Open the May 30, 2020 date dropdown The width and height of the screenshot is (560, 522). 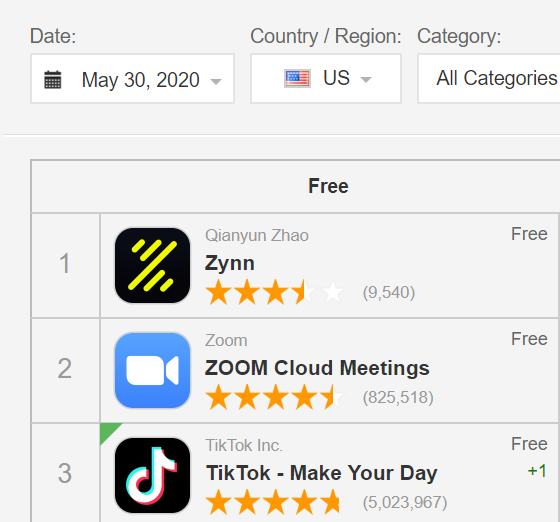point(132,79)
